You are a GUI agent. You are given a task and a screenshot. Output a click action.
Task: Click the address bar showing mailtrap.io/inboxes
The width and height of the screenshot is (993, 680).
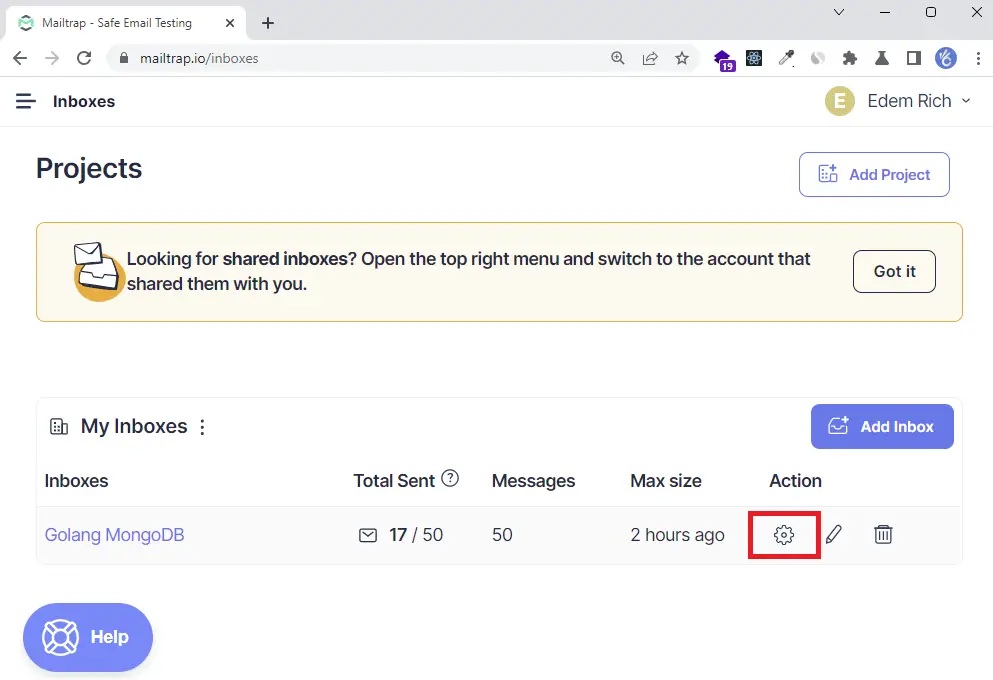tap(200, 58)
